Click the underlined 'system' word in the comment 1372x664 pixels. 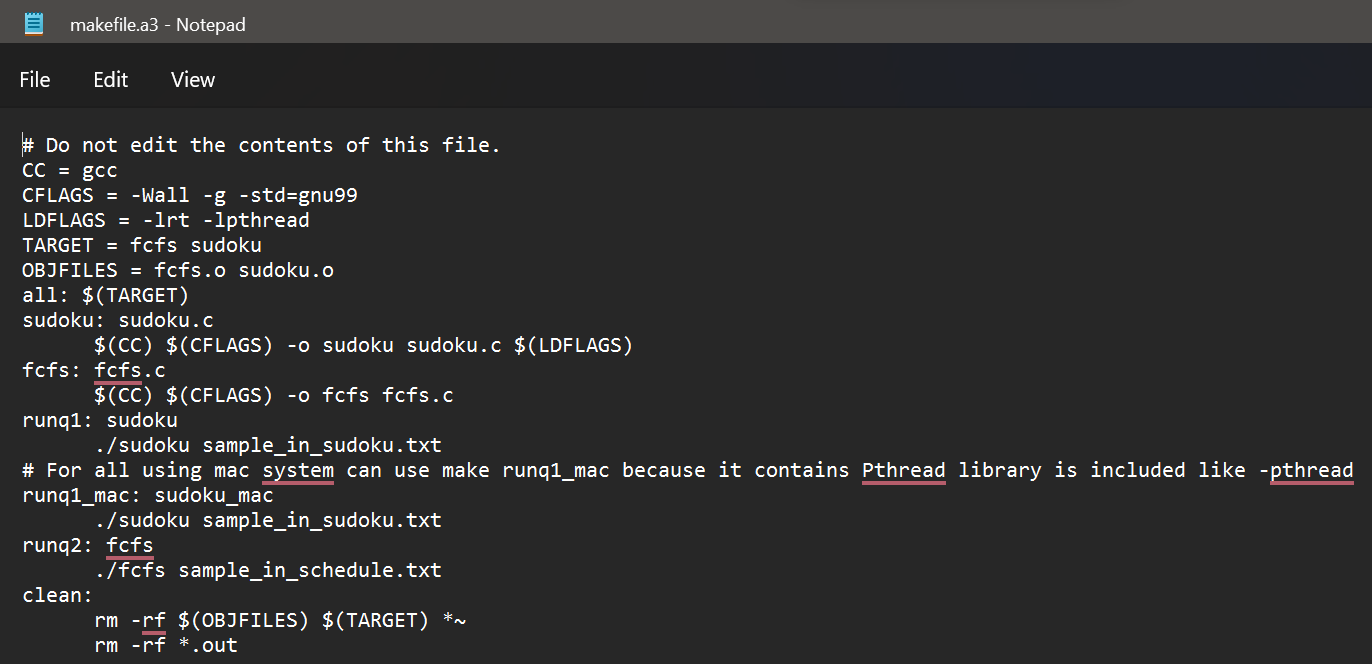(297, 469)
